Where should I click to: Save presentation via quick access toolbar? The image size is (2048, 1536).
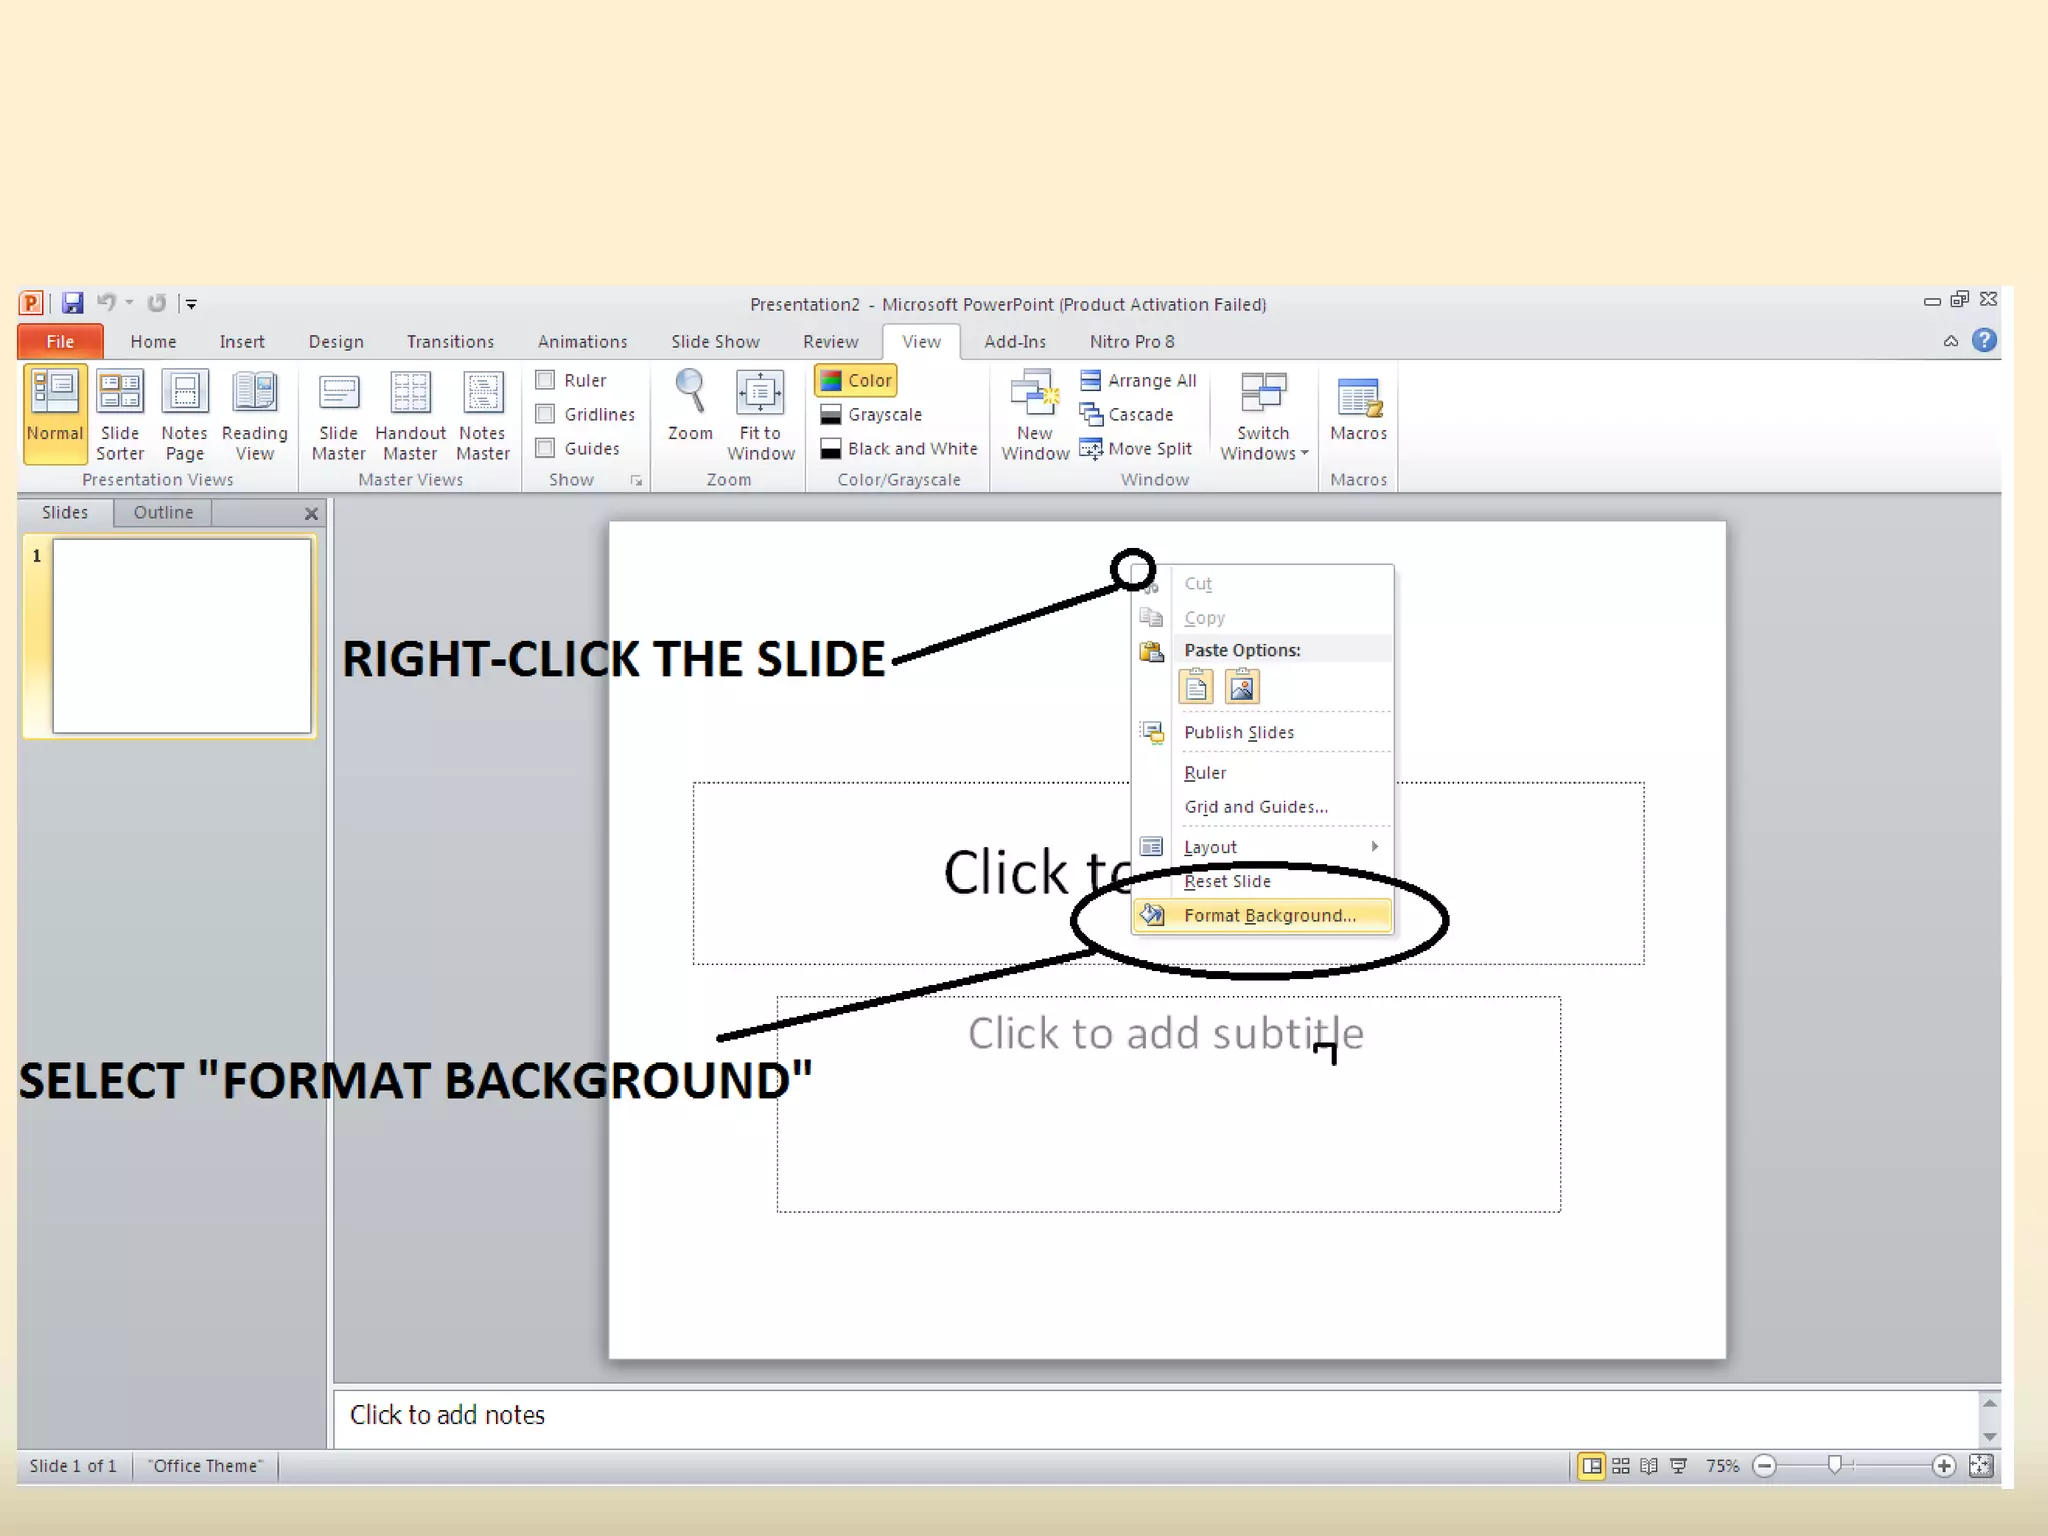(72, 303)
